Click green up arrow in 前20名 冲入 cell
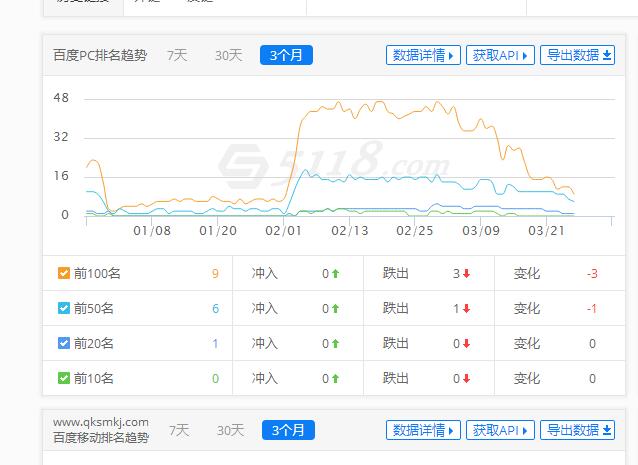The height and width of the screenshot is (465, 638). [x=335, y=343]
